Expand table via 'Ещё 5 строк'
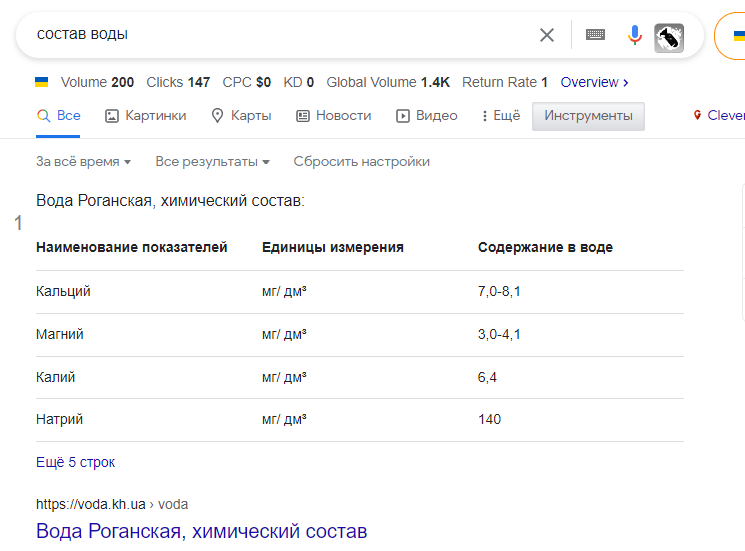This screenshot has height=551, width=745. pos(76,463)
